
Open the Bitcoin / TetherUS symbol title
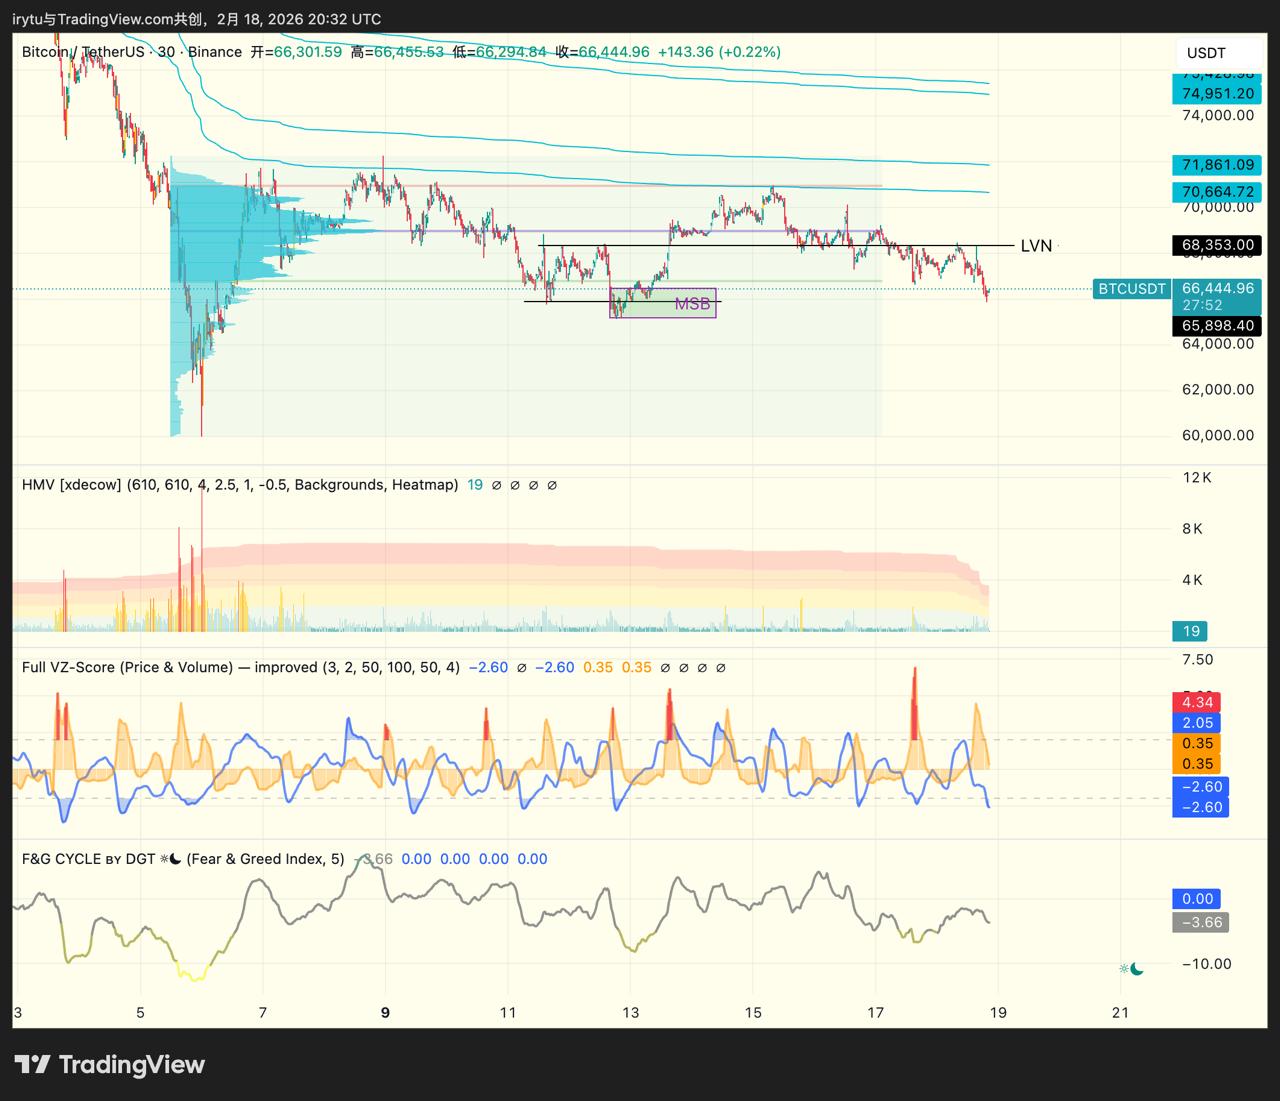[83, 52]
